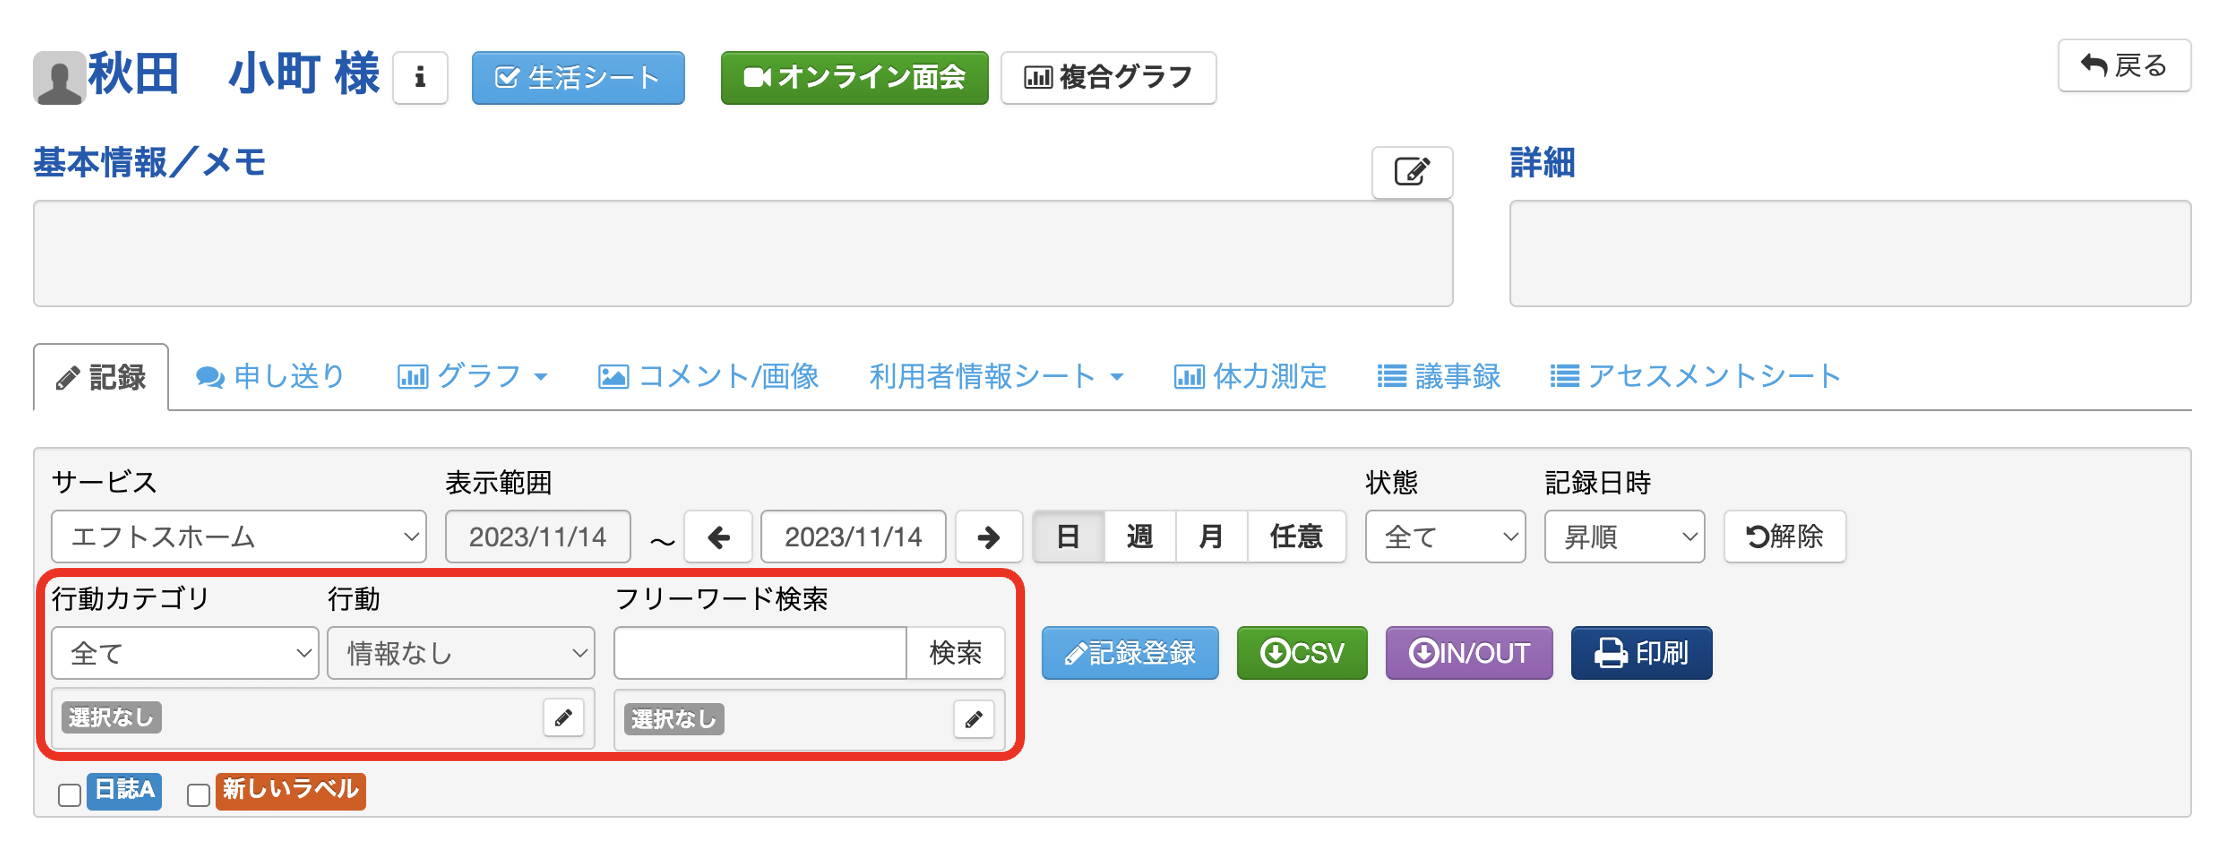
Task: Open the 議事録 tab
Action: point(1438,377)
